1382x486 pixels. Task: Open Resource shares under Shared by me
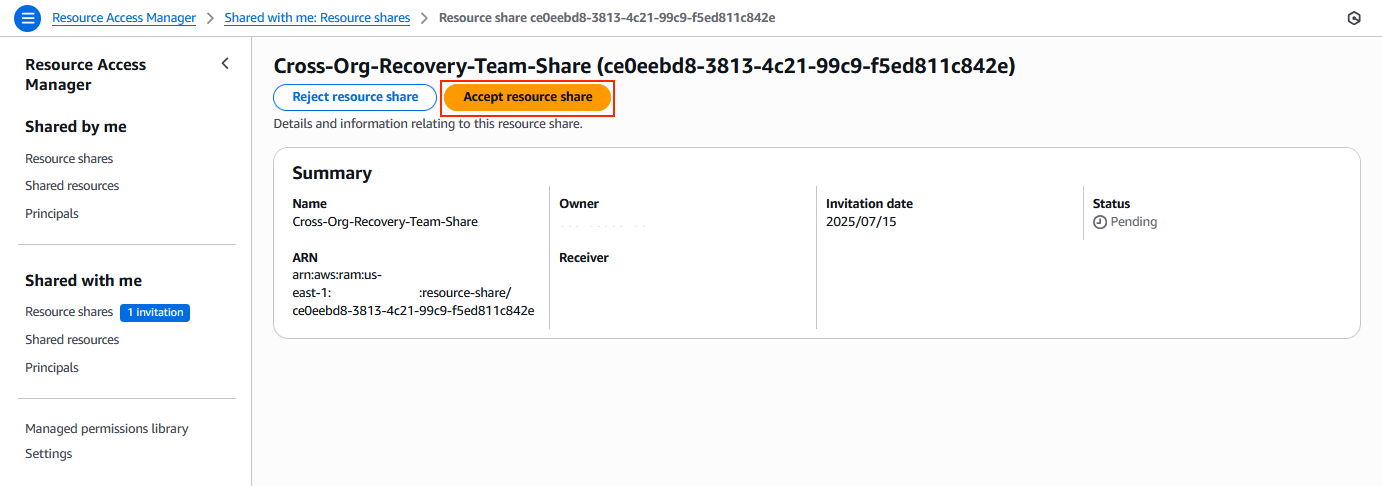(x=69, y=159)
